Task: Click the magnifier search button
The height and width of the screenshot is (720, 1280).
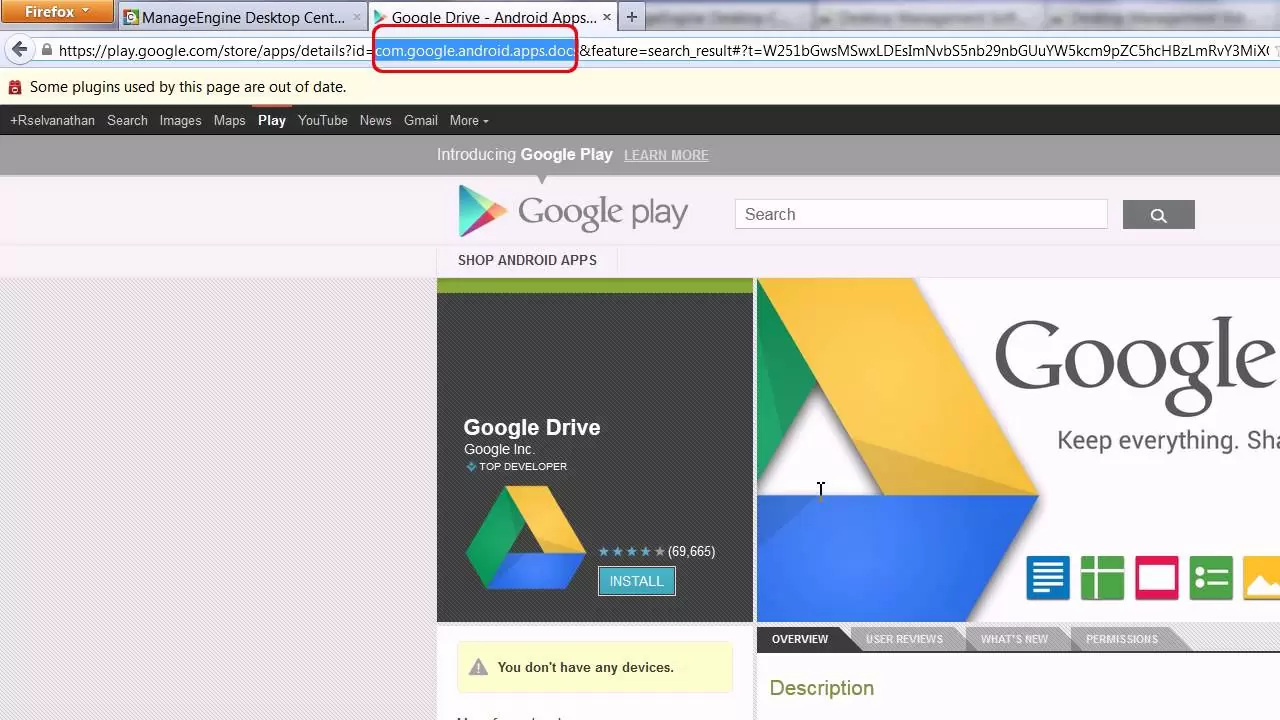Action: pos(1158,215)
